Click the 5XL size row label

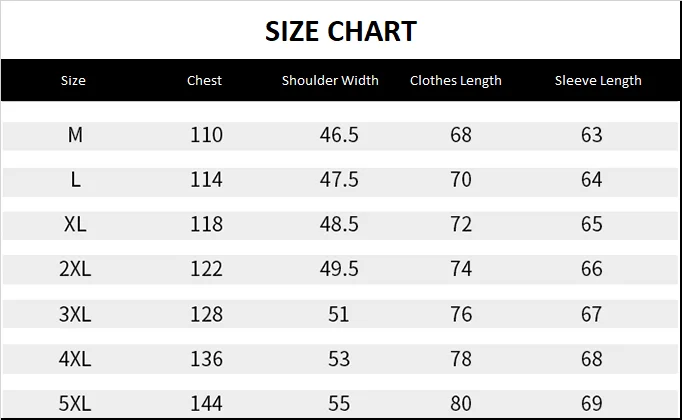[x=75, y=404]
